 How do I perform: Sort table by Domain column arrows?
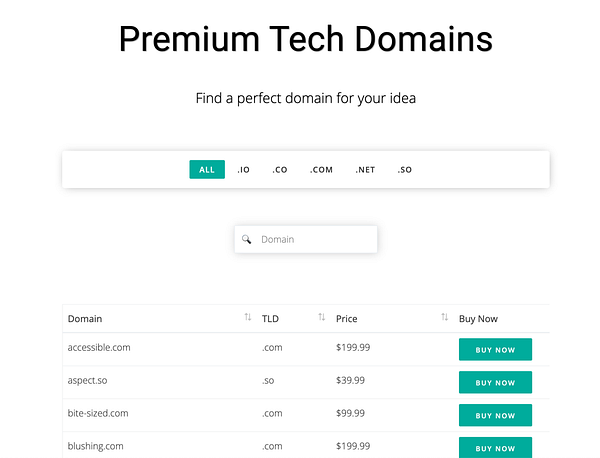point(247,318)
